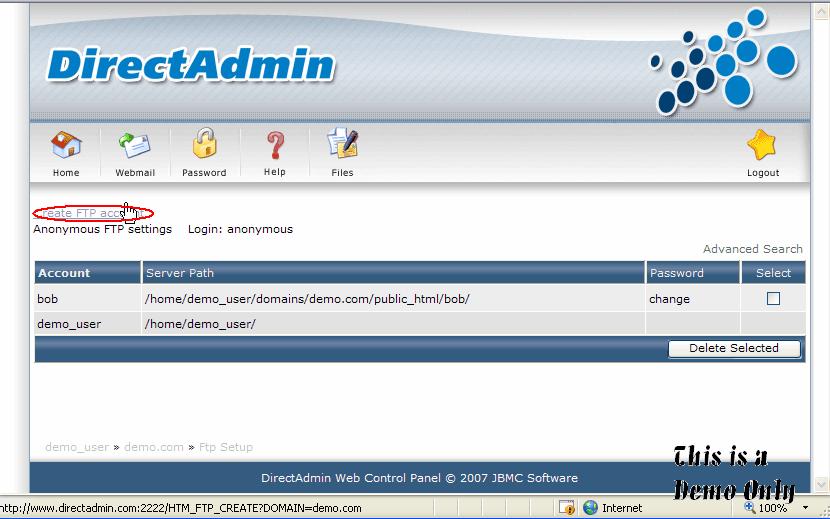This screenshot has height=519, width=830.
Task: Click the DirectAdmin Web Control Panel footer text
Action: coord(419,478)
